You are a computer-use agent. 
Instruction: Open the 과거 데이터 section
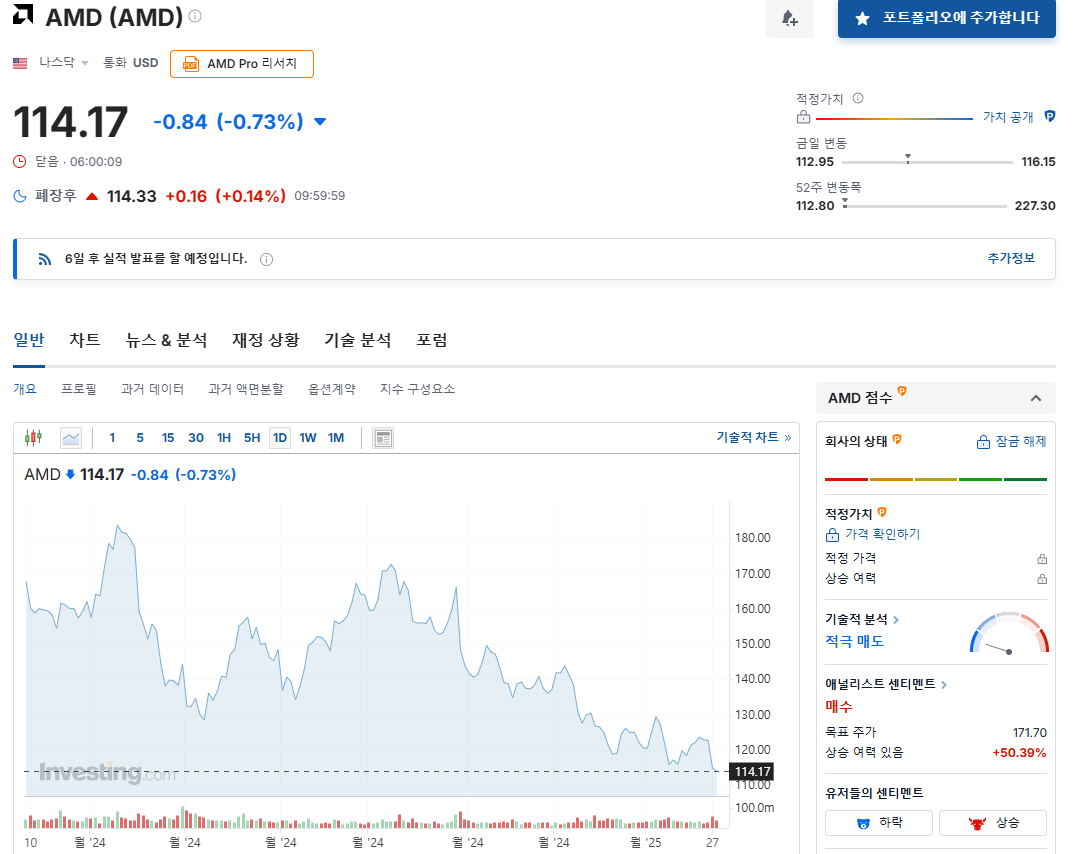click(x=152, y=388)
